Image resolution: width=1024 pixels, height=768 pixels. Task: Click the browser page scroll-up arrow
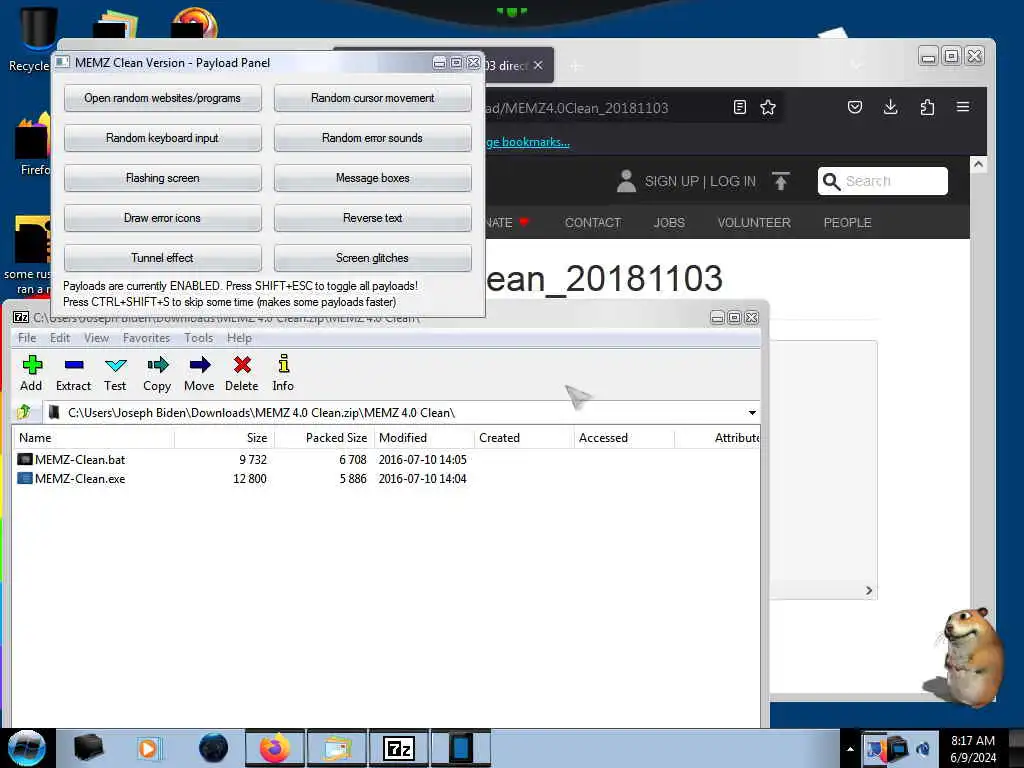click(x=978, y=165)
